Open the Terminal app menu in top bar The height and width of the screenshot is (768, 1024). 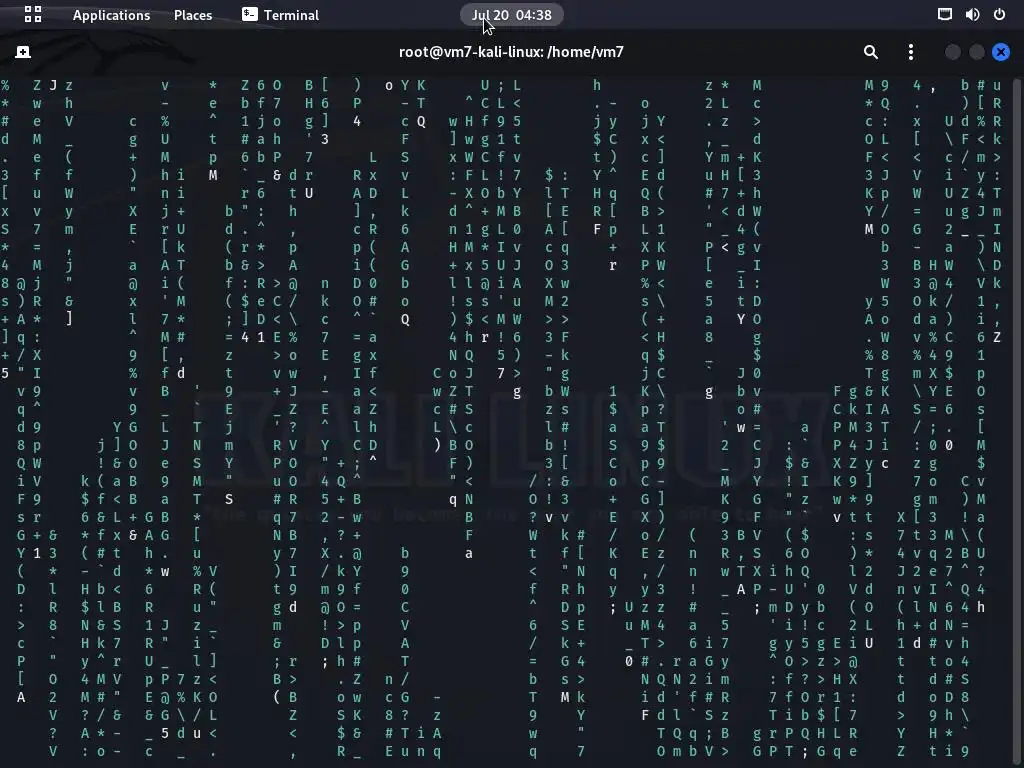pyautogui.click(x=280, y=15)
